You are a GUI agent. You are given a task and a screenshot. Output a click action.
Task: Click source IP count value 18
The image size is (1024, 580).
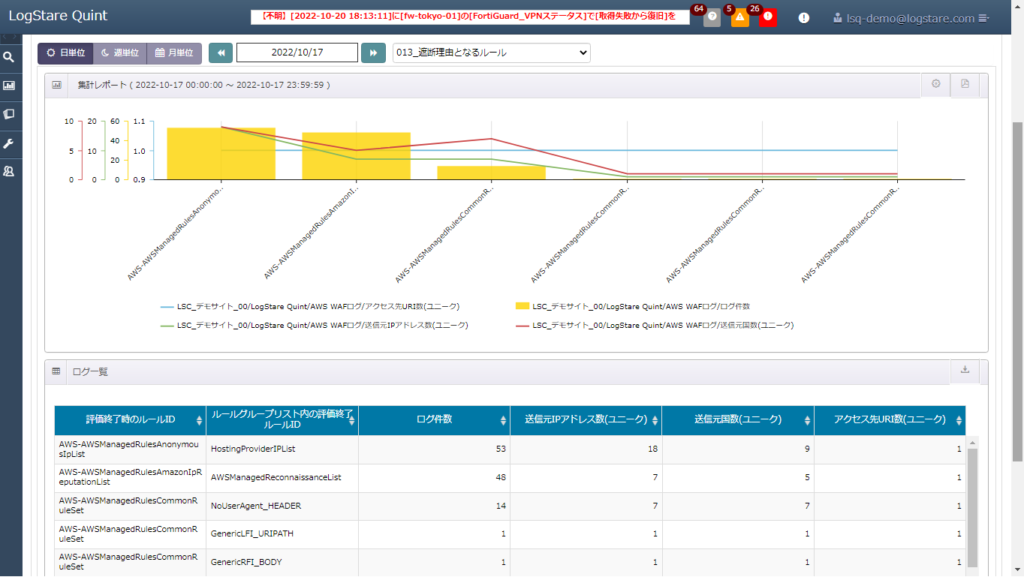click(x=652, y=449)
